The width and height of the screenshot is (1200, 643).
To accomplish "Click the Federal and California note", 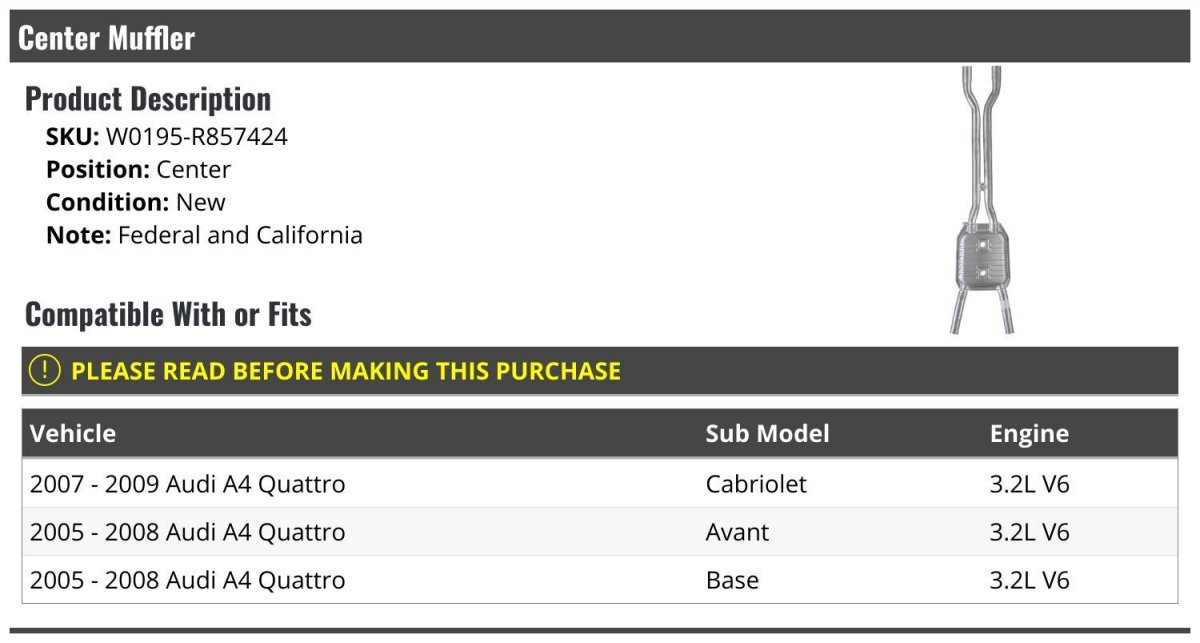I will click(240, 236).
